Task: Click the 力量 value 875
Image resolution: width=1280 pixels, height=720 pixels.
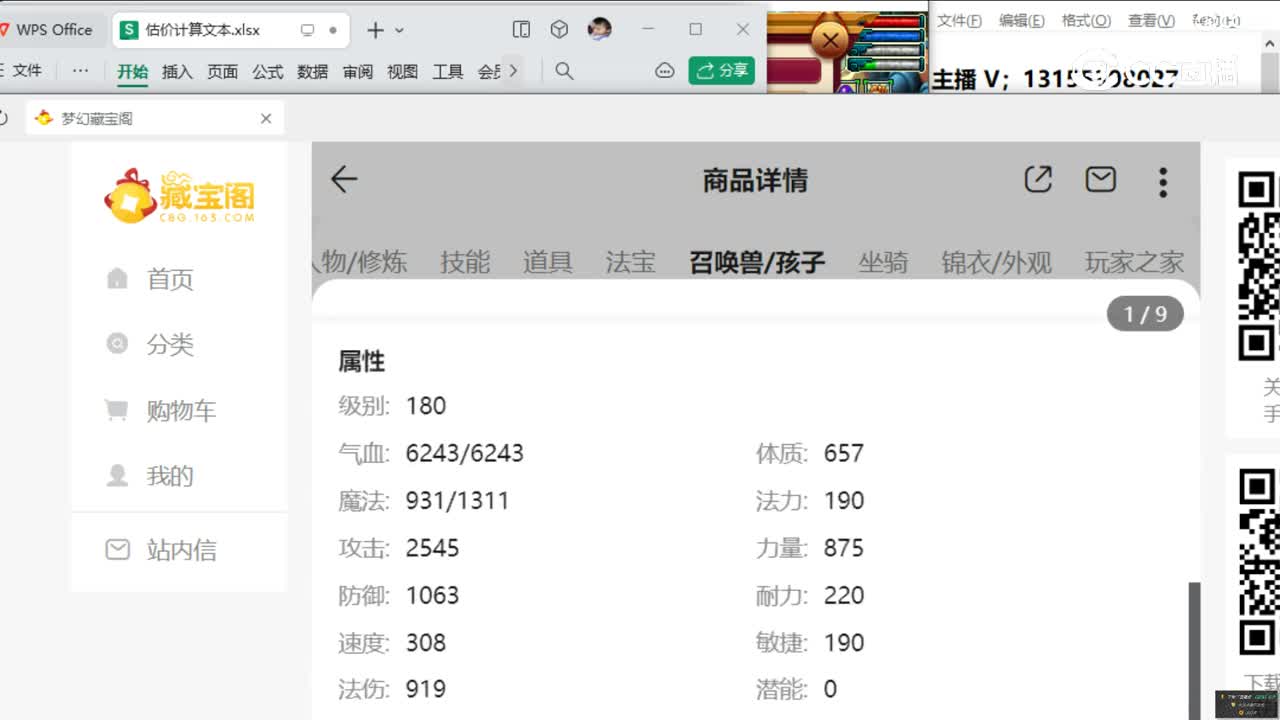Action: 844,548
